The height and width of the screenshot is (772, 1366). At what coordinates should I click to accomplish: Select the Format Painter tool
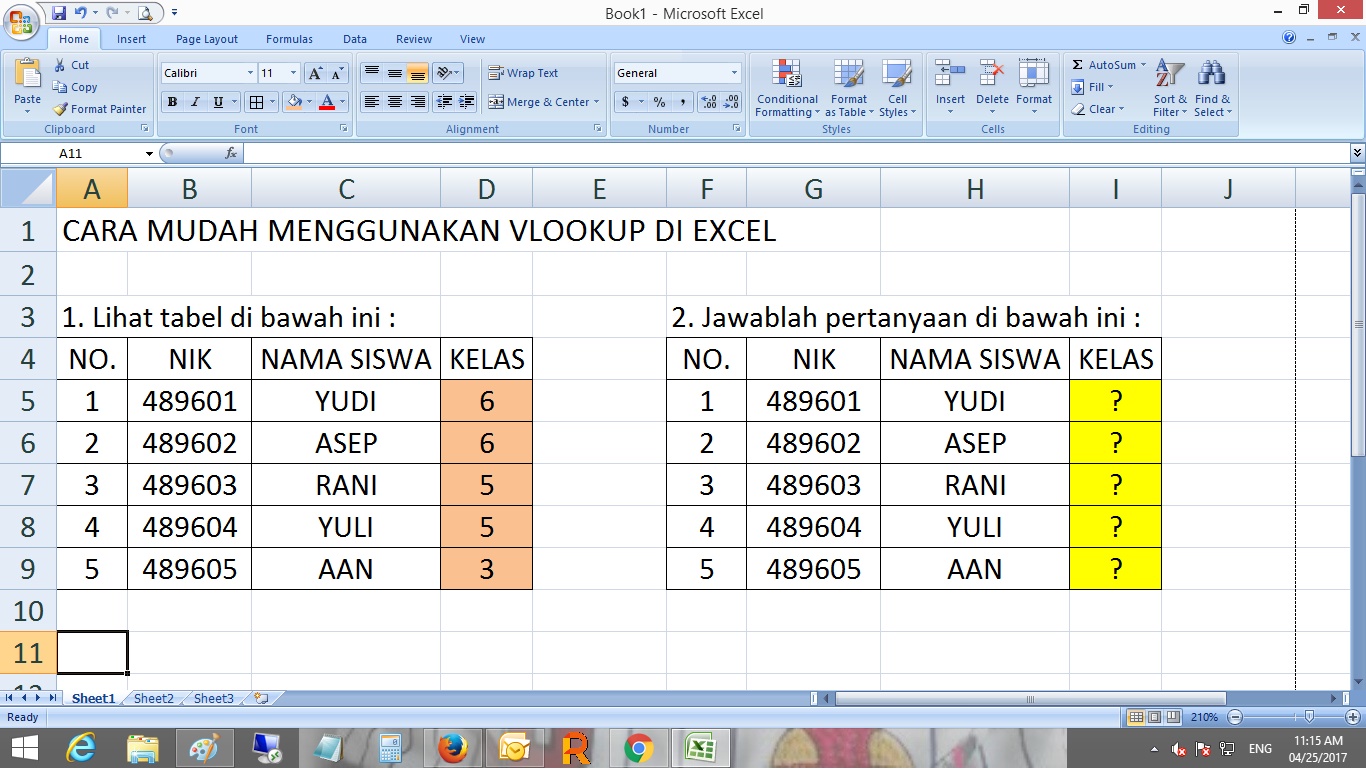coord(100,109)
